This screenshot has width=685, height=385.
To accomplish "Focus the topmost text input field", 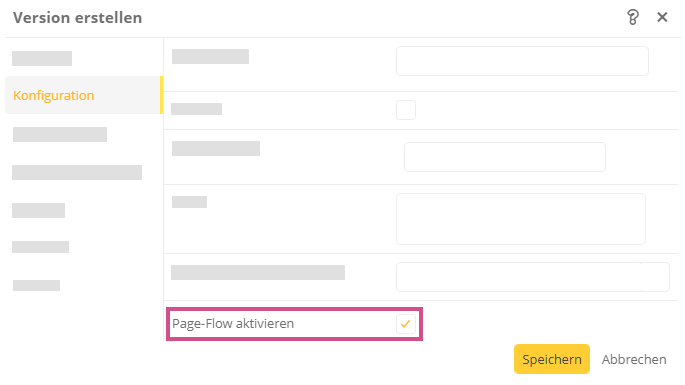I will tap(522, 61).
